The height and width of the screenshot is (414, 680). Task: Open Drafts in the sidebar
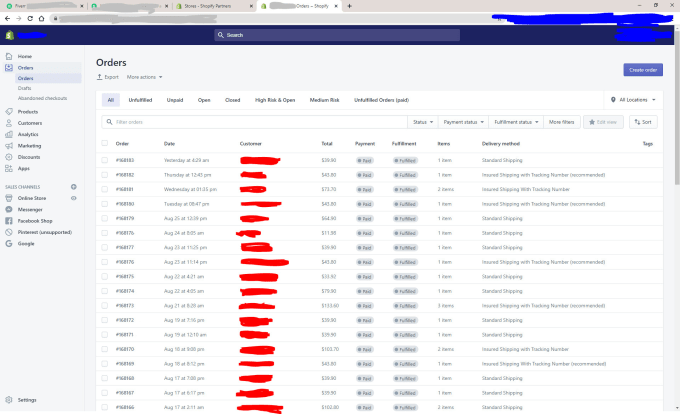point(24,88)
